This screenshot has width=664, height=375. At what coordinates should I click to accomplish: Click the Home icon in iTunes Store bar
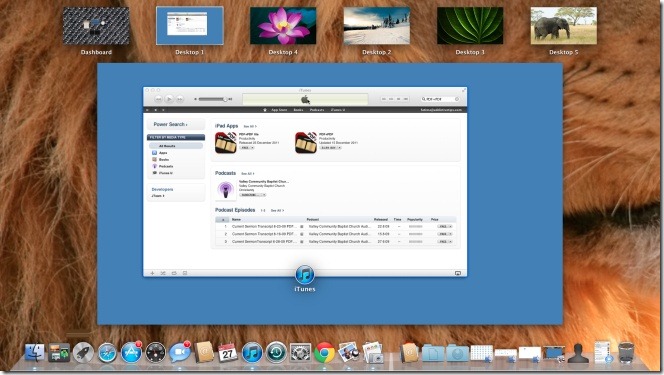(265, 110)
